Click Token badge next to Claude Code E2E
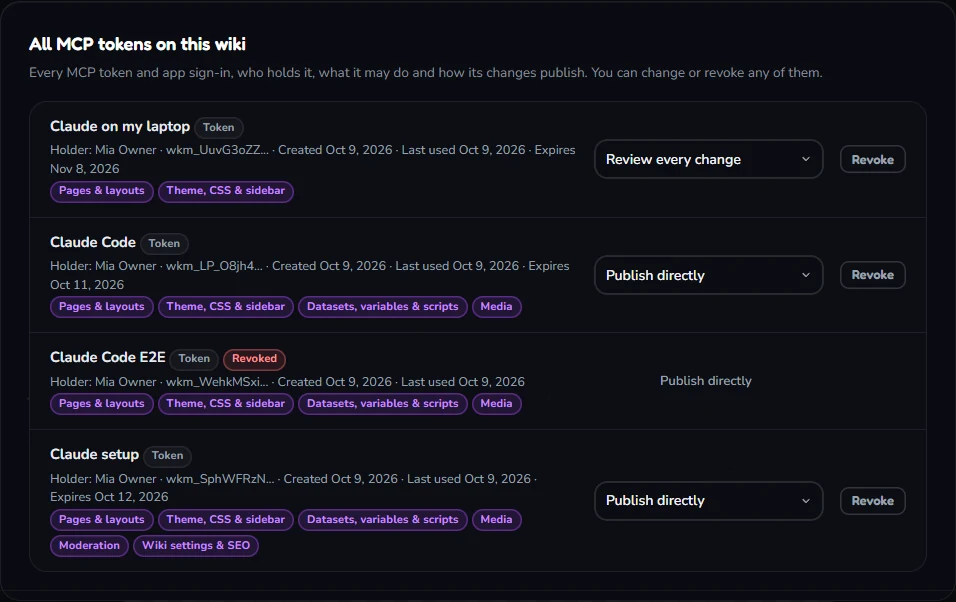 [x=194, y=359]
